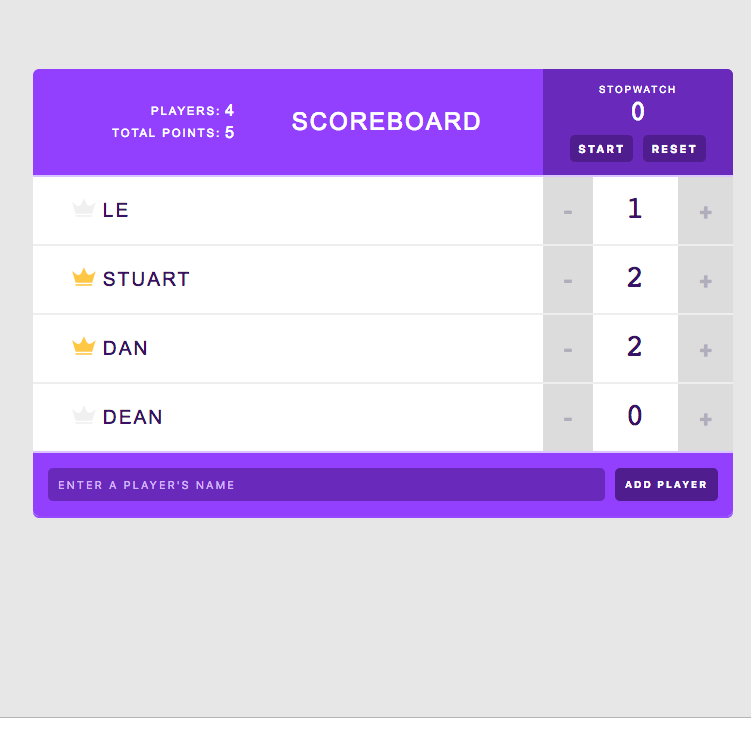
Task: Increment DAN's score
Action: [705, 349]
